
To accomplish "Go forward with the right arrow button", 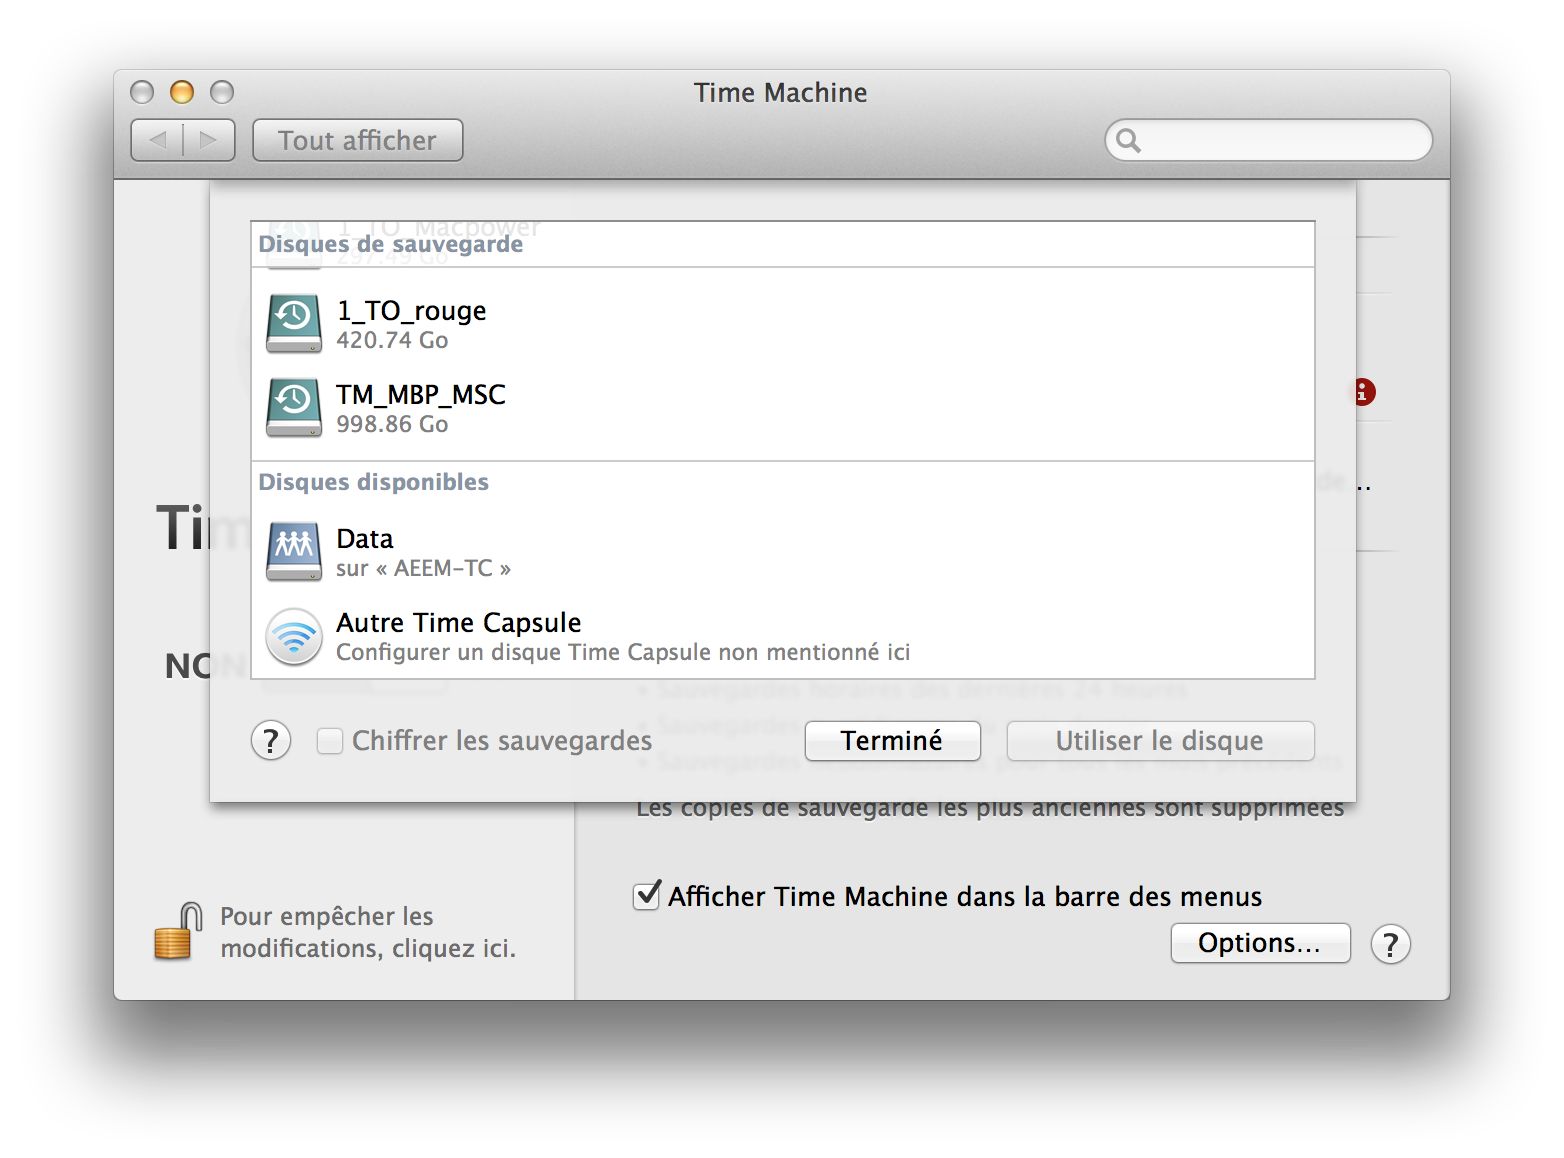I will pyautogui.click(x=209, y=140).
